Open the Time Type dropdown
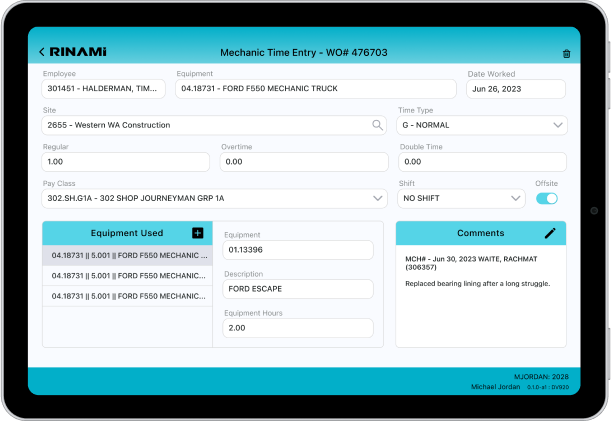 point(481,125)
